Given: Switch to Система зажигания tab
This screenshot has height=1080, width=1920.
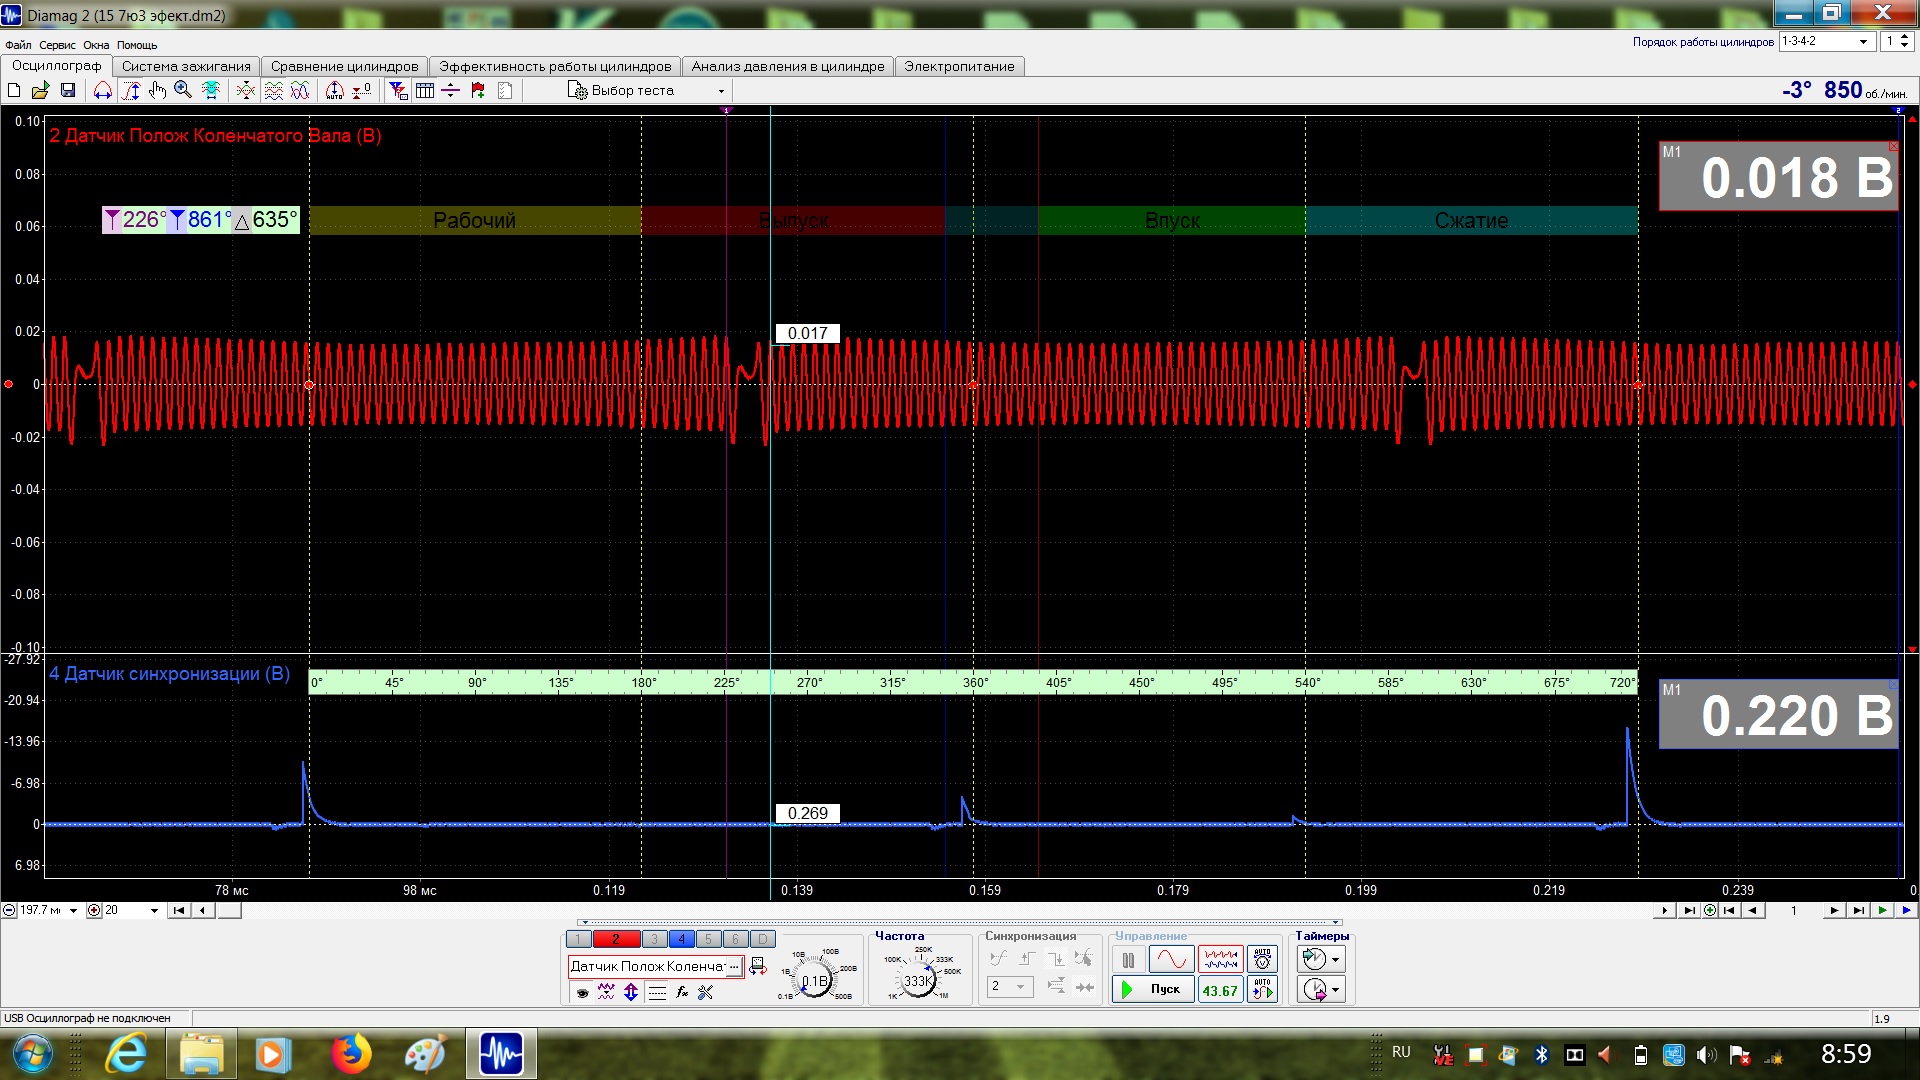Looking at the screenshot, I should pos(186,66).
